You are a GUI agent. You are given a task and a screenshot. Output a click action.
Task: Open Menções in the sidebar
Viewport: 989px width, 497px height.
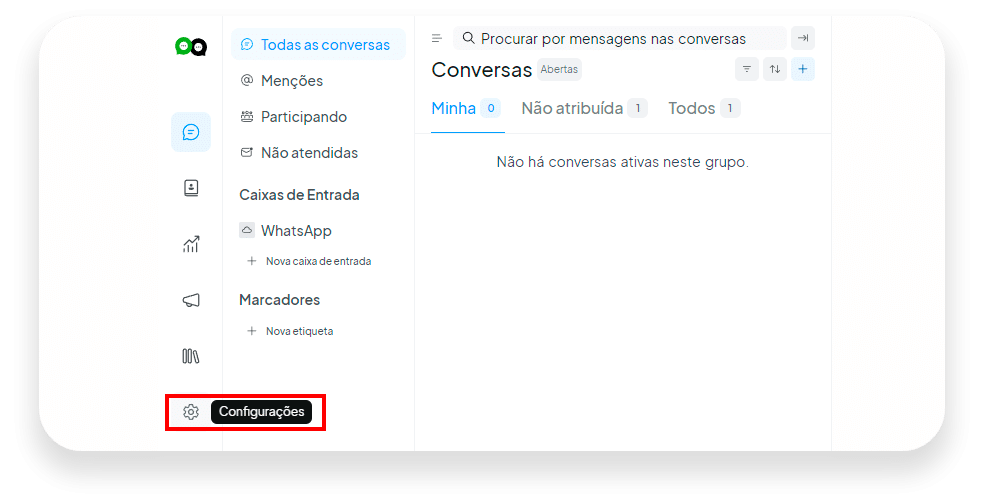pos(282,81)
